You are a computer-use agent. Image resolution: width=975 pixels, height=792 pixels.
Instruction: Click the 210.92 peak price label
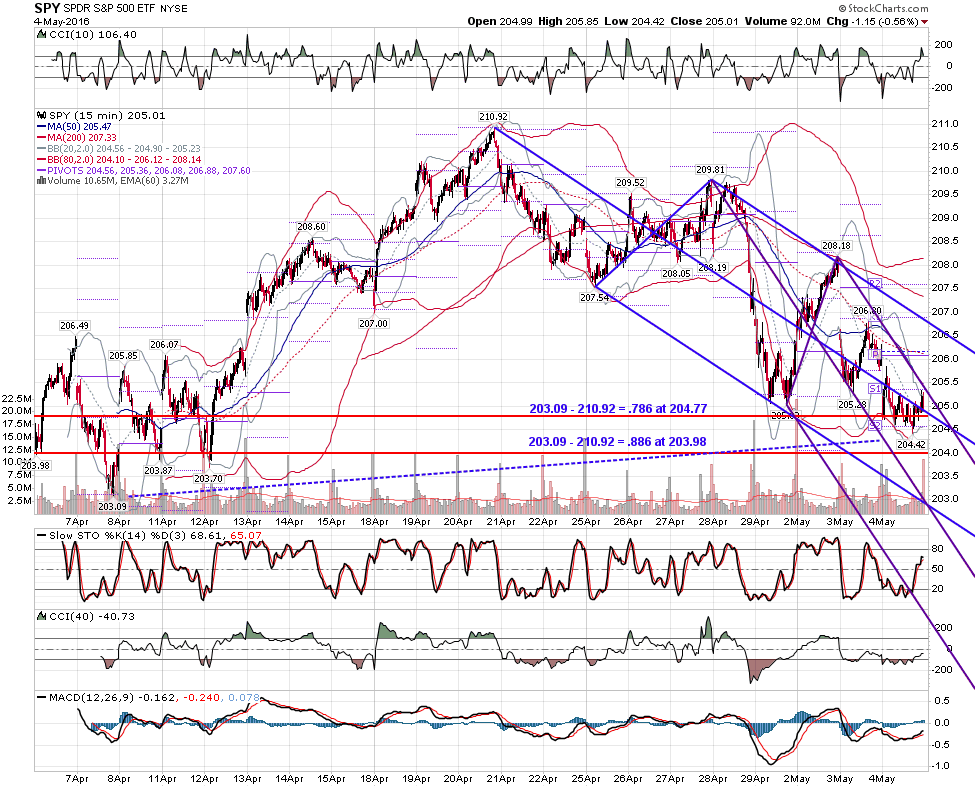click(x=493, y=117)
